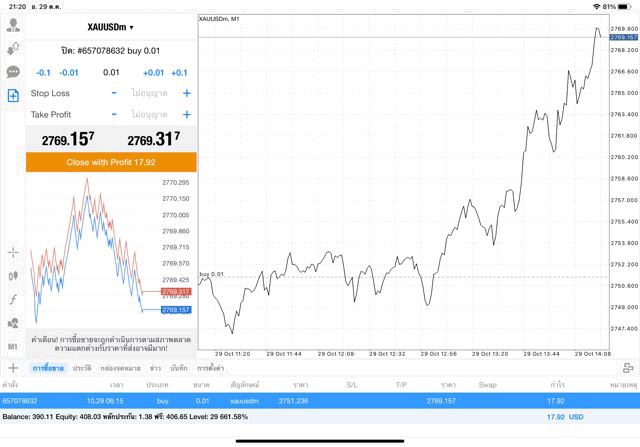The width and height of the screenshot is (640, 447).
Task: Increase the Stop Loss with plus button
Action: click(x=186, y=93)
